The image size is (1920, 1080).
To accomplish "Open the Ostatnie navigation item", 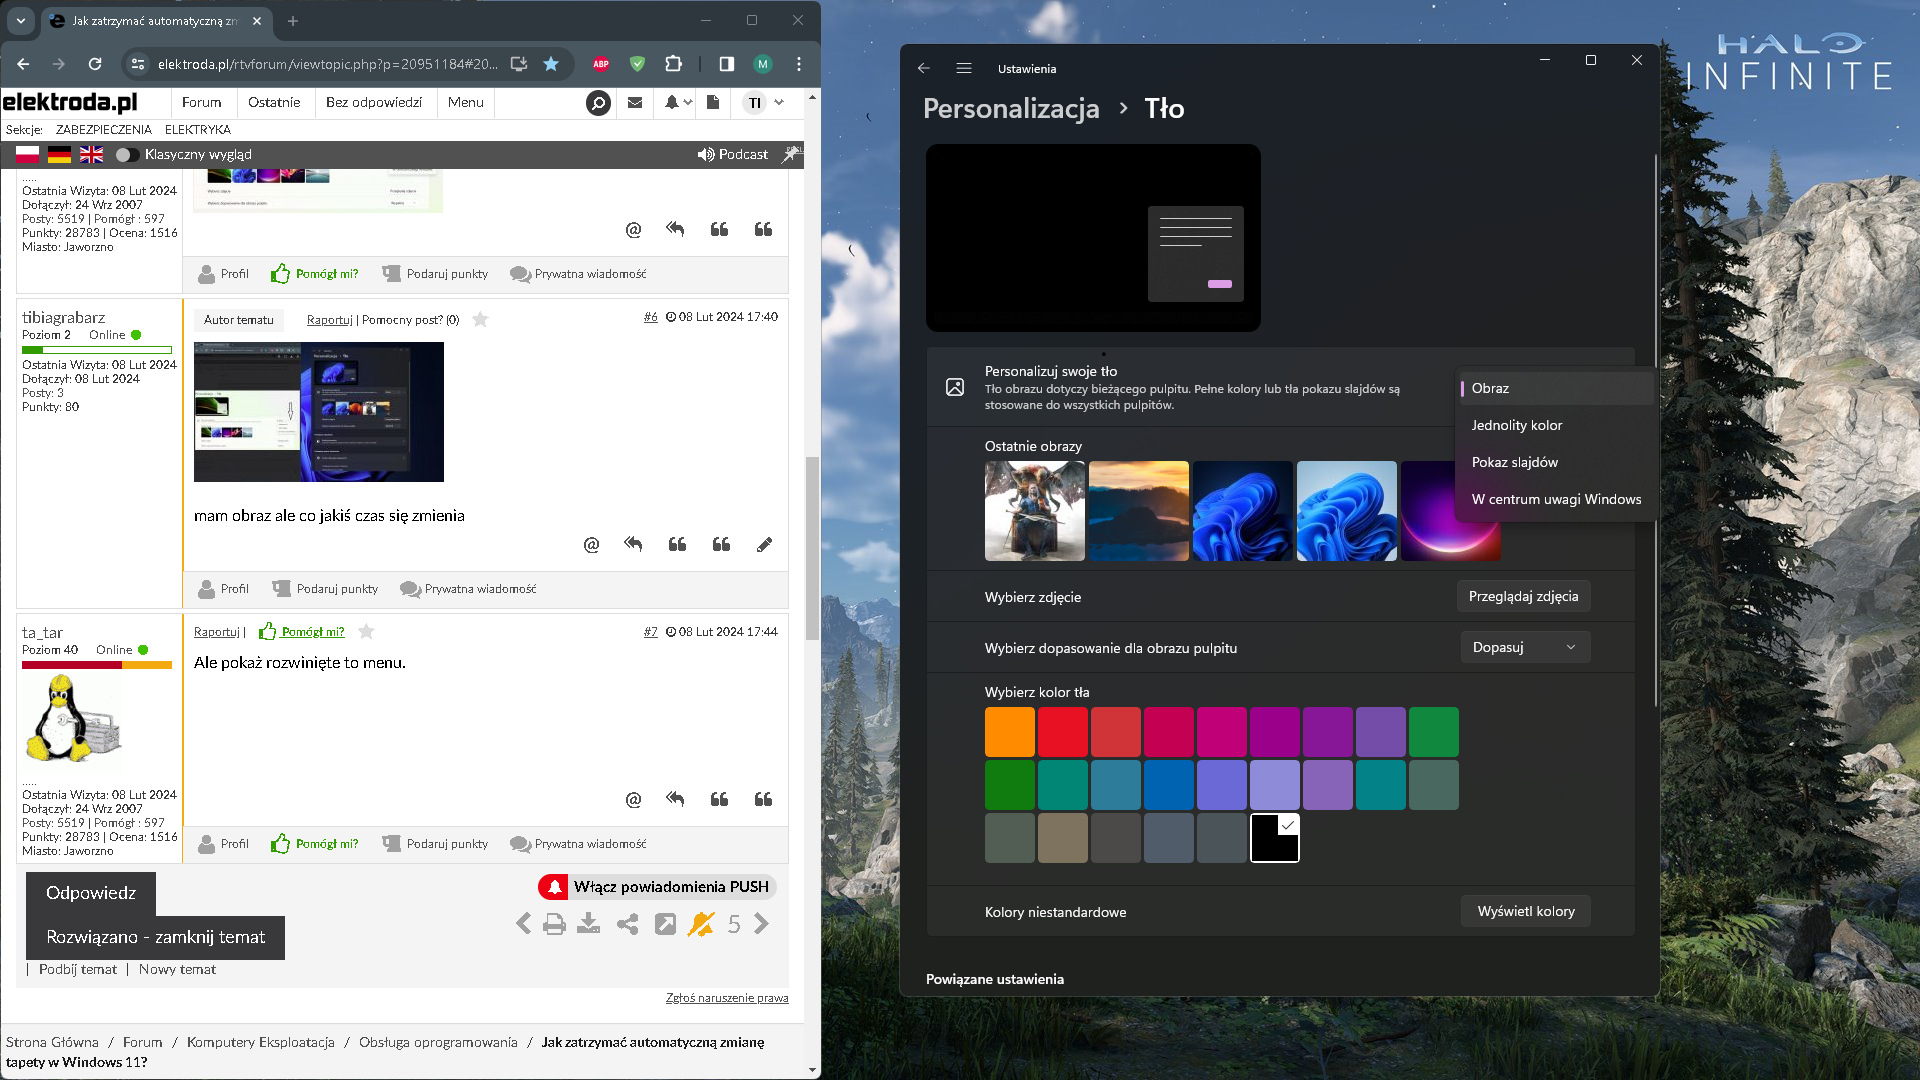I will point(274,102).
